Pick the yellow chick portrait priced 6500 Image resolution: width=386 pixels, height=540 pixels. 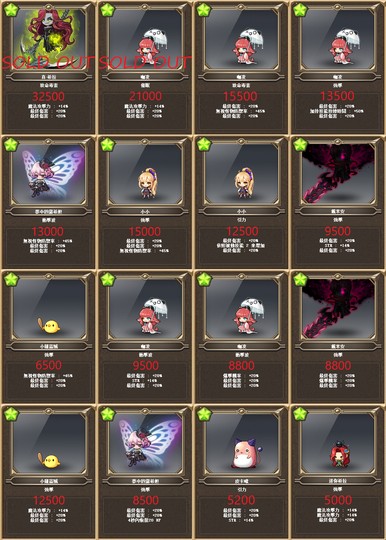pyautogui.click(x=49, y=309)
